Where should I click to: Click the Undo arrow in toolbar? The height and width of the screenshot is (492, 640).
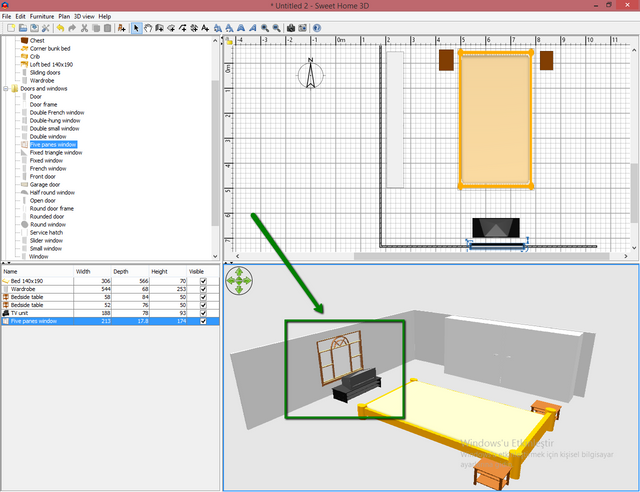61,28
